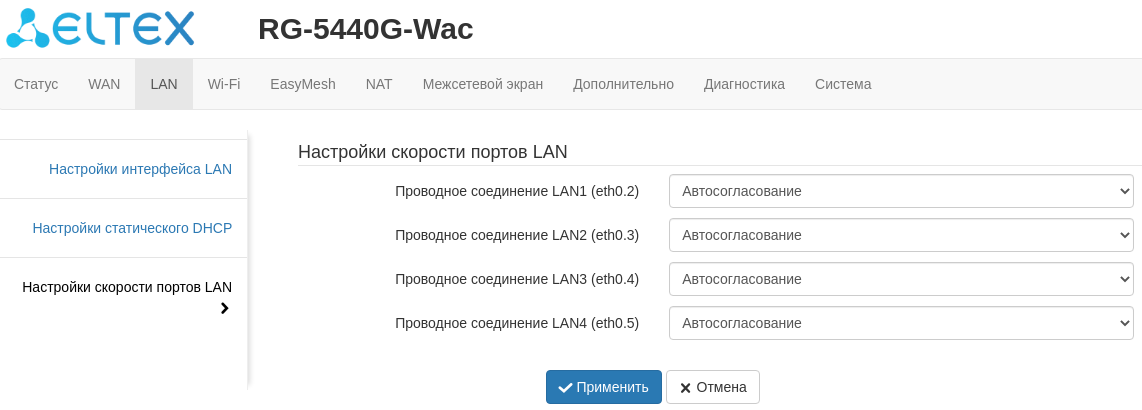Open the Диагностика tab
Screen dimensions: 1142x410
point(744,84)
